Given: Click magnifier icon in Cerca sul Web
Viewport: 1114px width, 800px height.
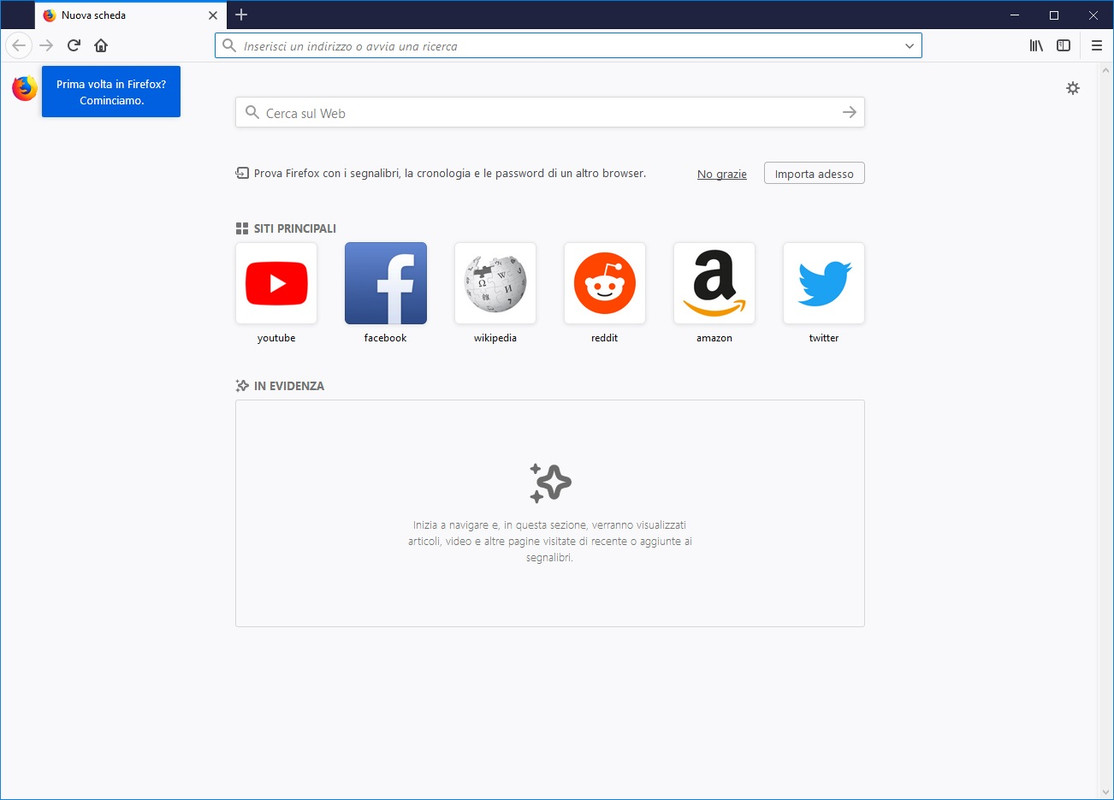Looking at the screenshot, I should 252,112.
